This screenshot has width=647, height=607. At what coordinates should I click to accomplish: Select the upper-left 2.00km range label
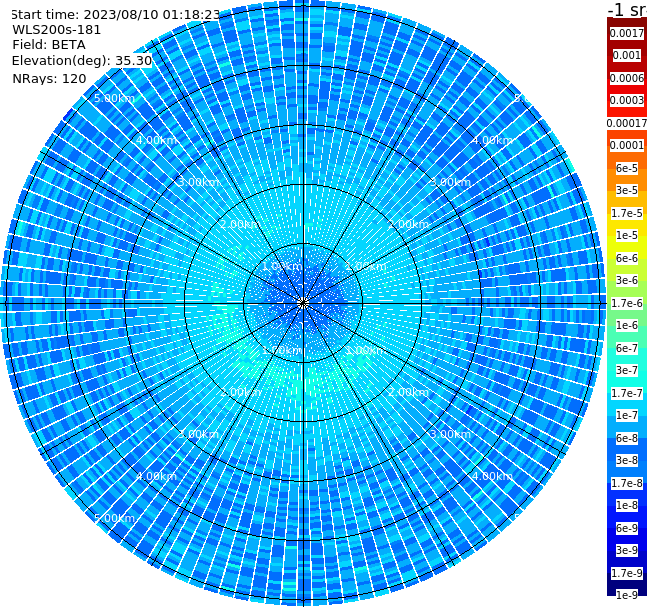241,224
